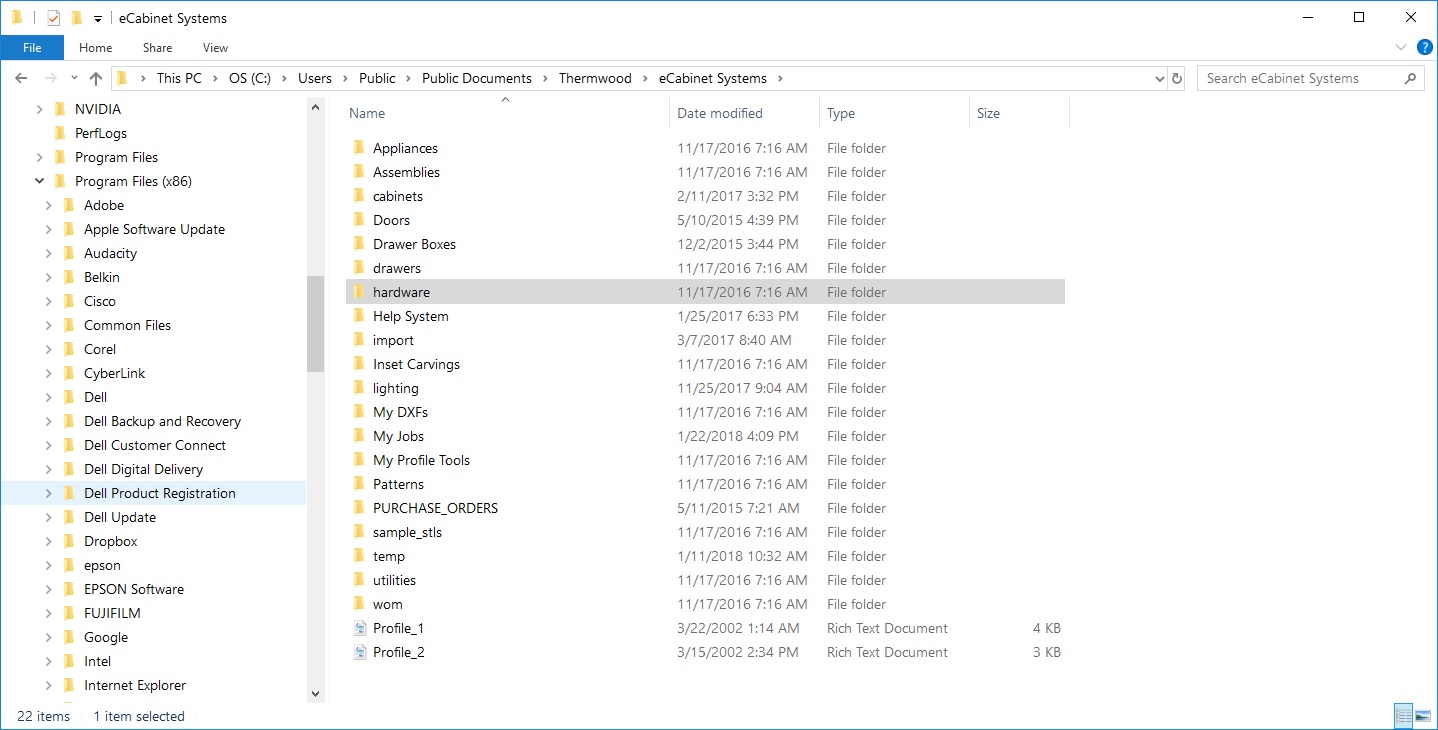This screenshot has height=730, width=1438.
Task: Click the Refresh button in address bar
Action: click(x=1177, y=78)
